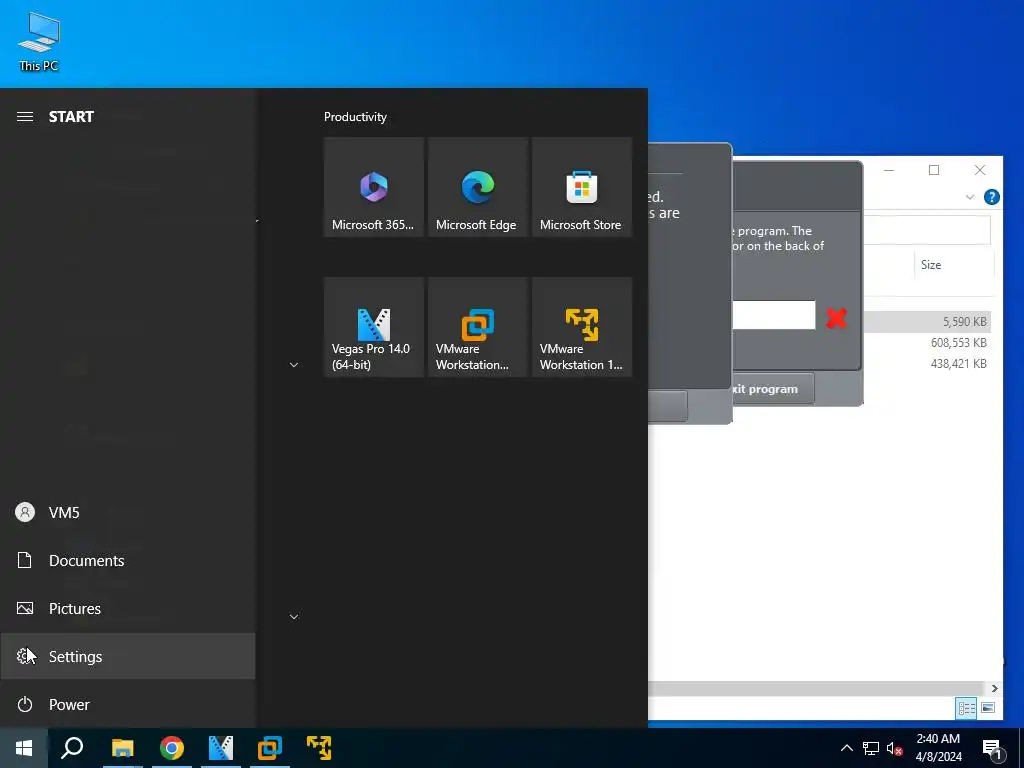Open the Microsoft 365 tile

(x=374, y=187)
